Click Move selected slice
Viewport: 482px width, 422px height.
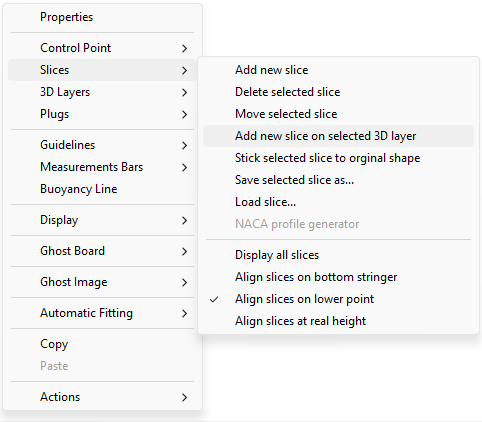[x=338, y=114]
